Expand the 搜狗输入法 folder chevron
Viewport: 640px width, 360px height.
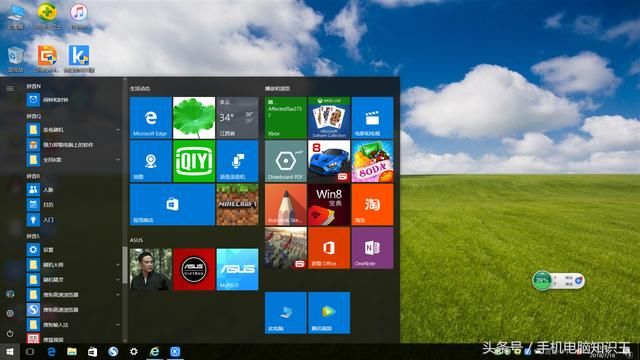point(118,325)
